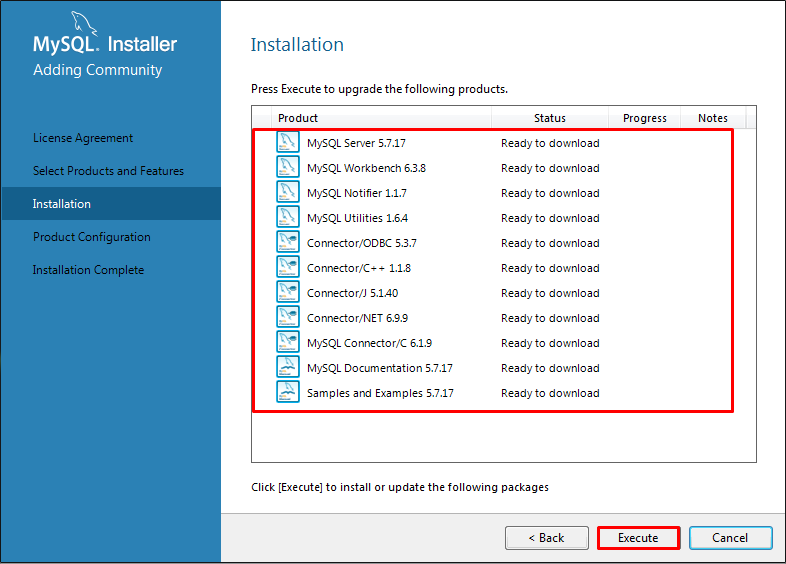The image size is (786, 564).
Task: Cancel the installation
Action: 730,538
